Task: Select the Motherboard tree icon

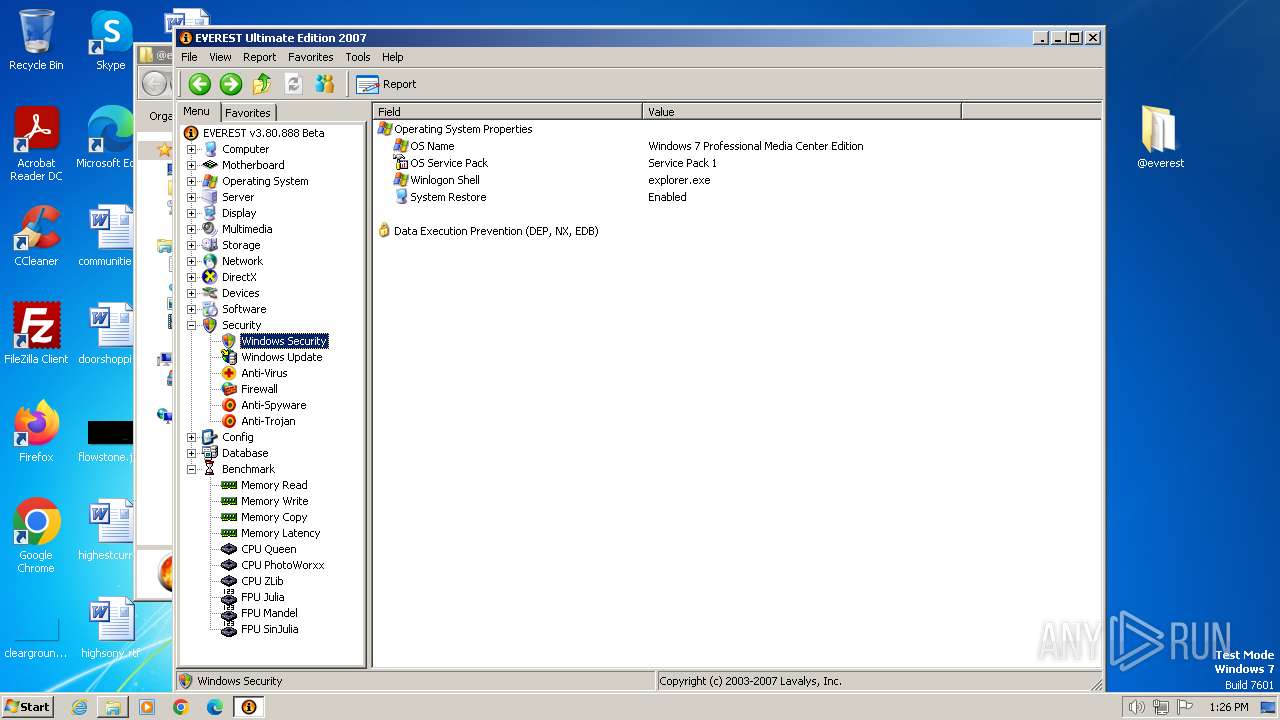Action: 210,165
